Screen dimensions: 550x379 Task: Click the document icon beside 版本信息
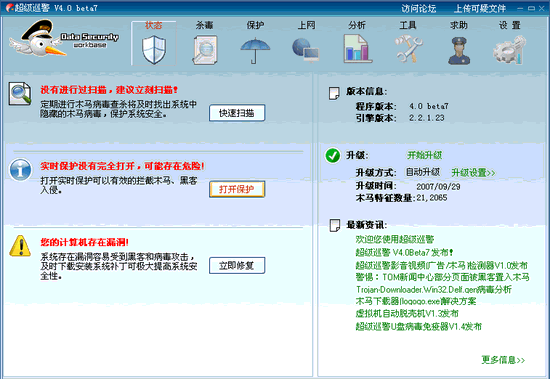334,93
